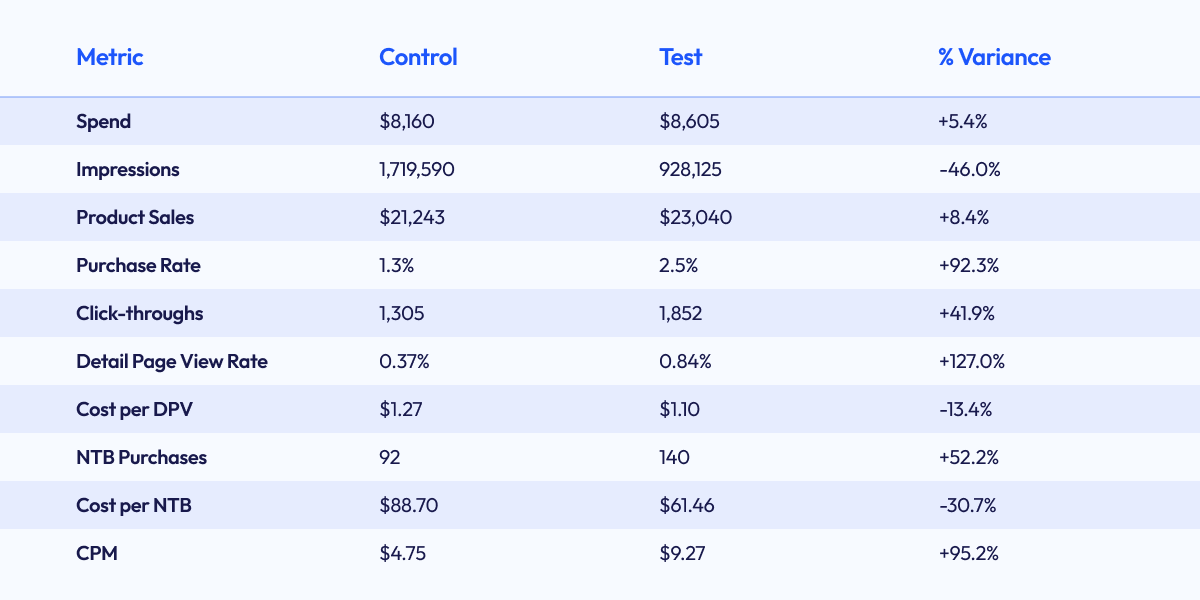Click the CPM row label
The width and height of the screenshot is (1200, 600).
(97, 553)
